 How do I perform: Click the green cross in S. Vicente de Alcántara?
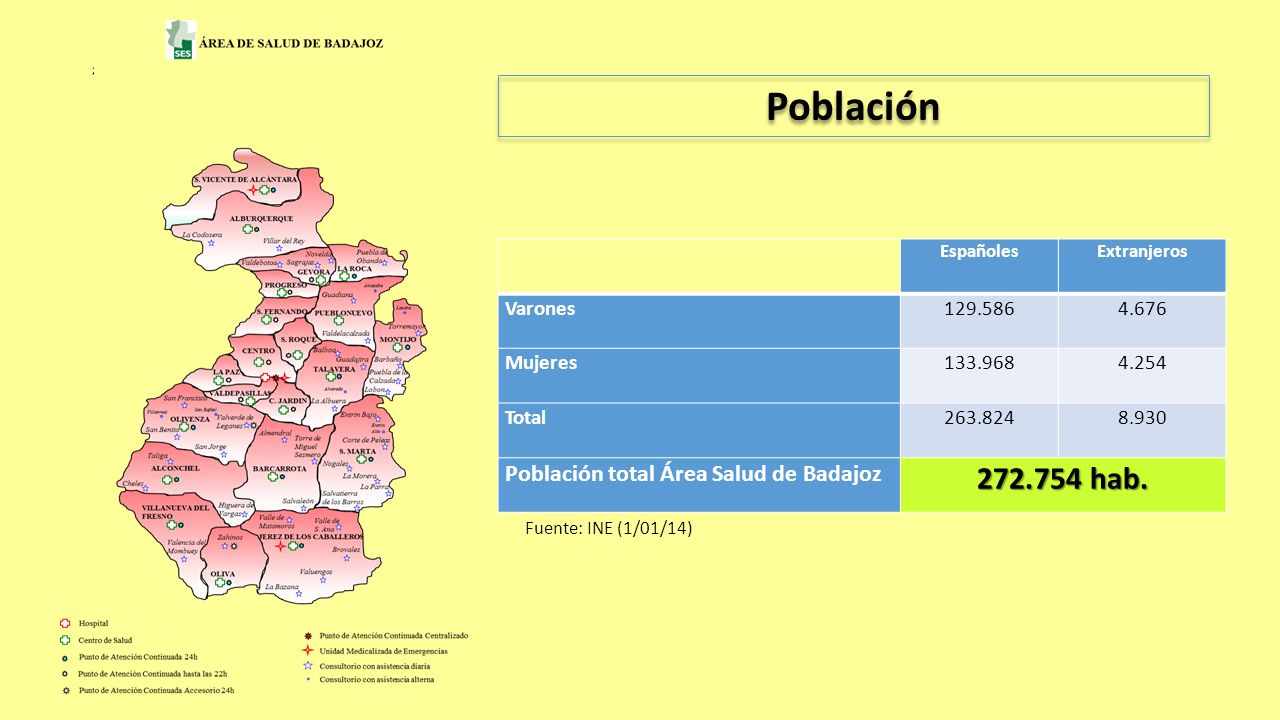(264, 189)
